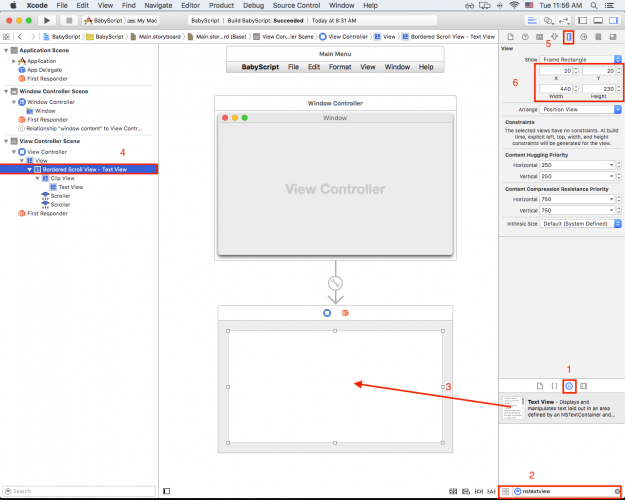Click the X position input field
This screenshot has width=625, height=500.
(556, 71)
